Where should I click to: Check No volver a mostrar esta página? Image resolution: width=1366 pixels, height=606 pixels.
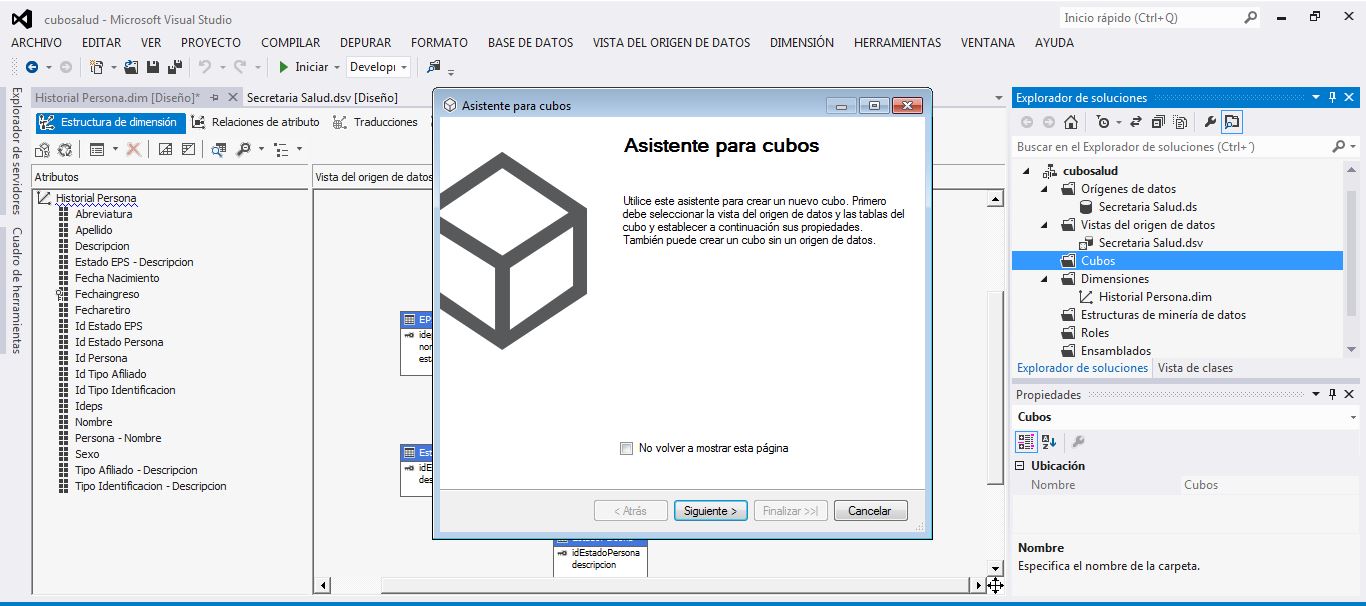tap(628, 449)
